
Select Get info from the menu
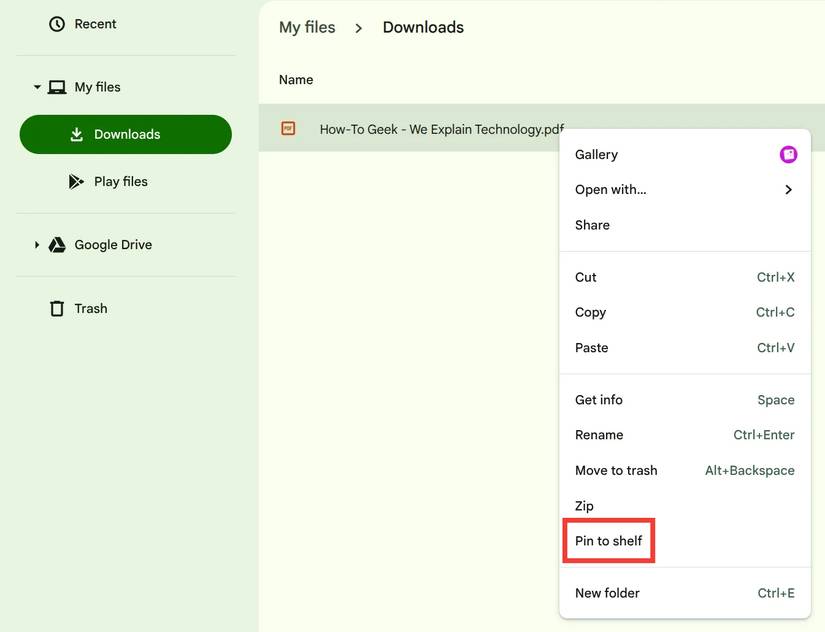point(598,399)
